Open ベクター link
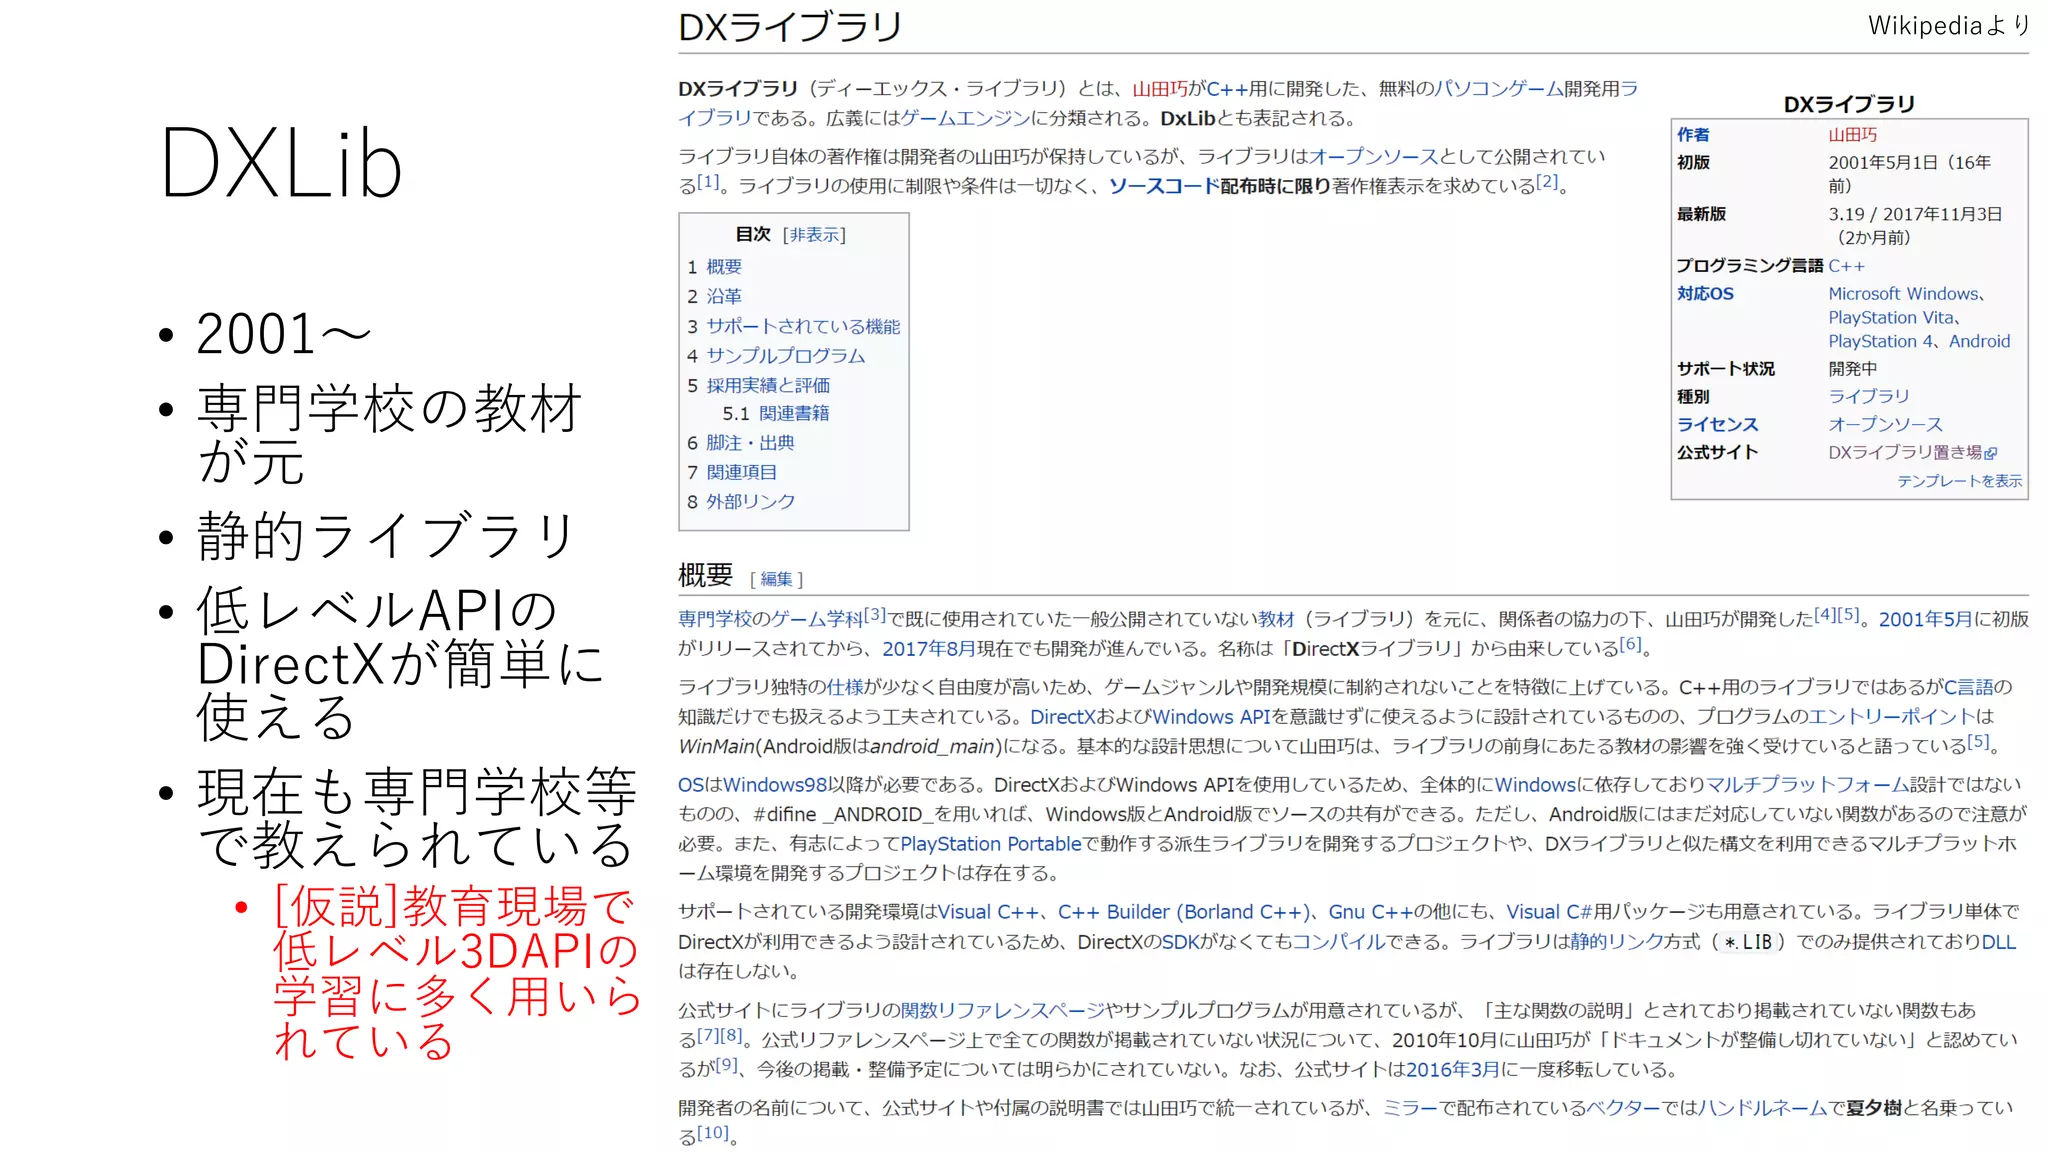The width and height of the screenshot is (2048, 1152). tap(1624, 1108)
